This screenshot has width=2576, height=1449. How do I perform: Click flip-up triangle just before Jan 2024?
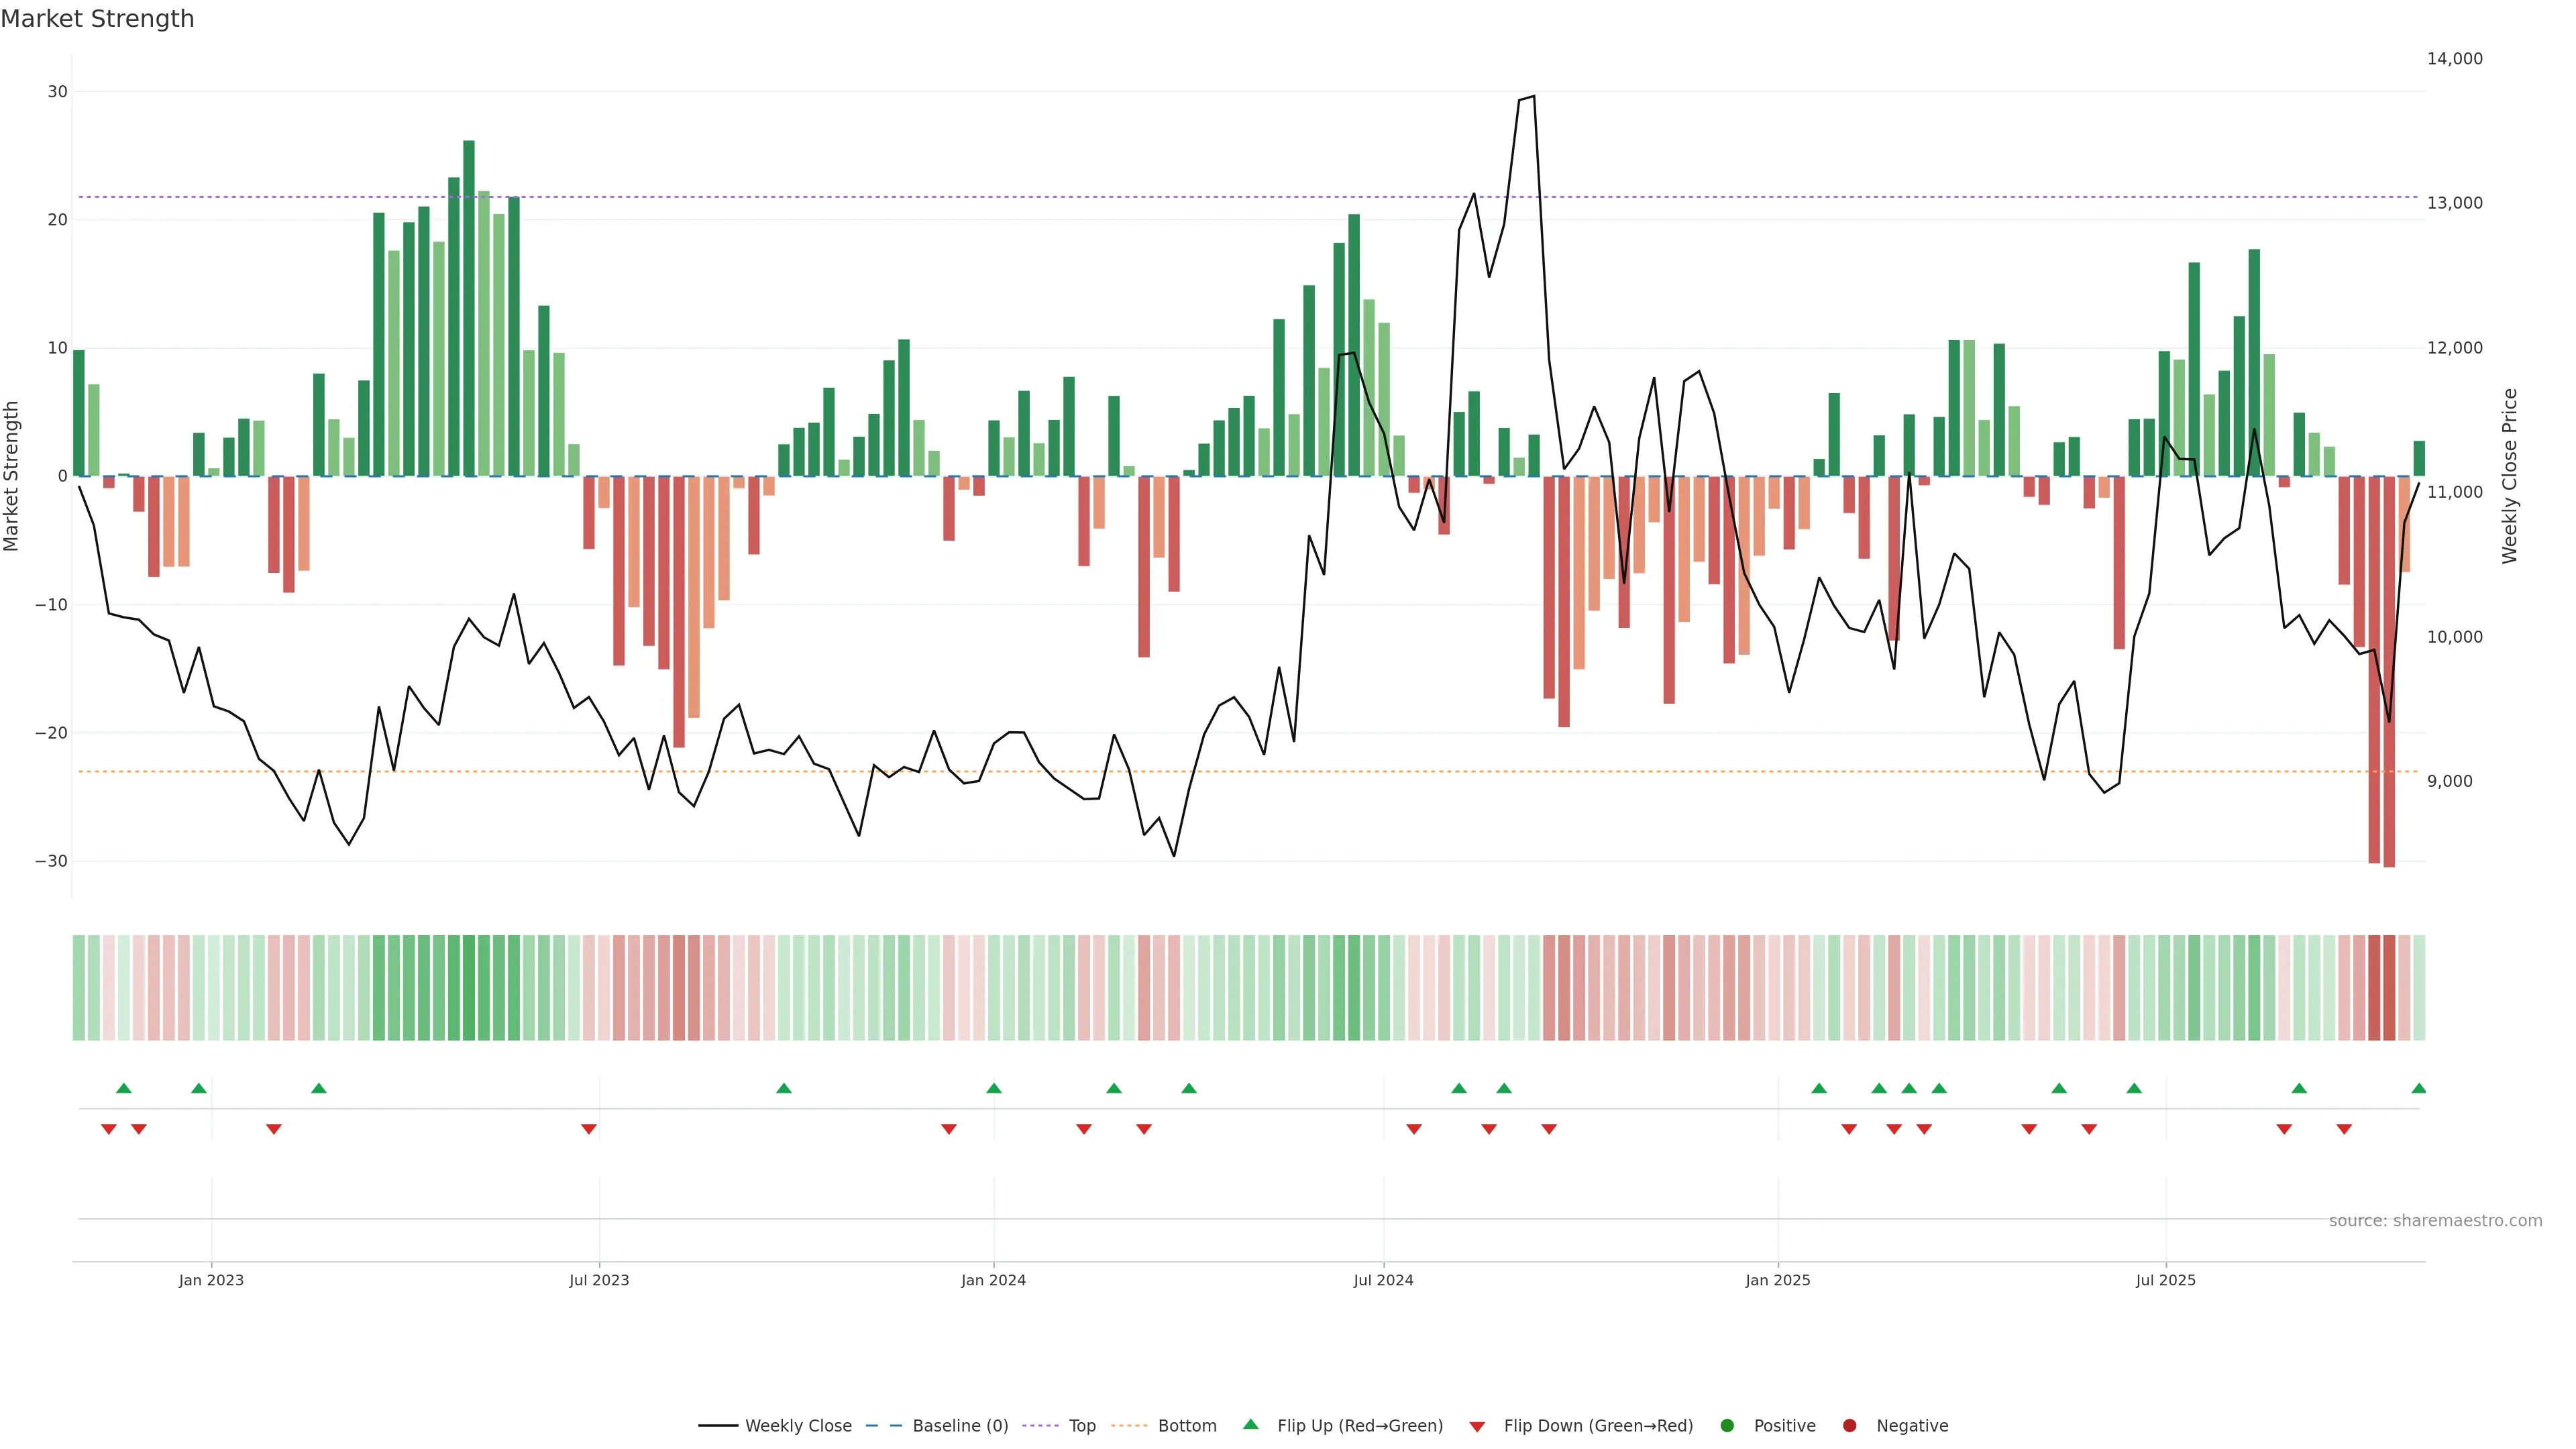point(993,1088)
